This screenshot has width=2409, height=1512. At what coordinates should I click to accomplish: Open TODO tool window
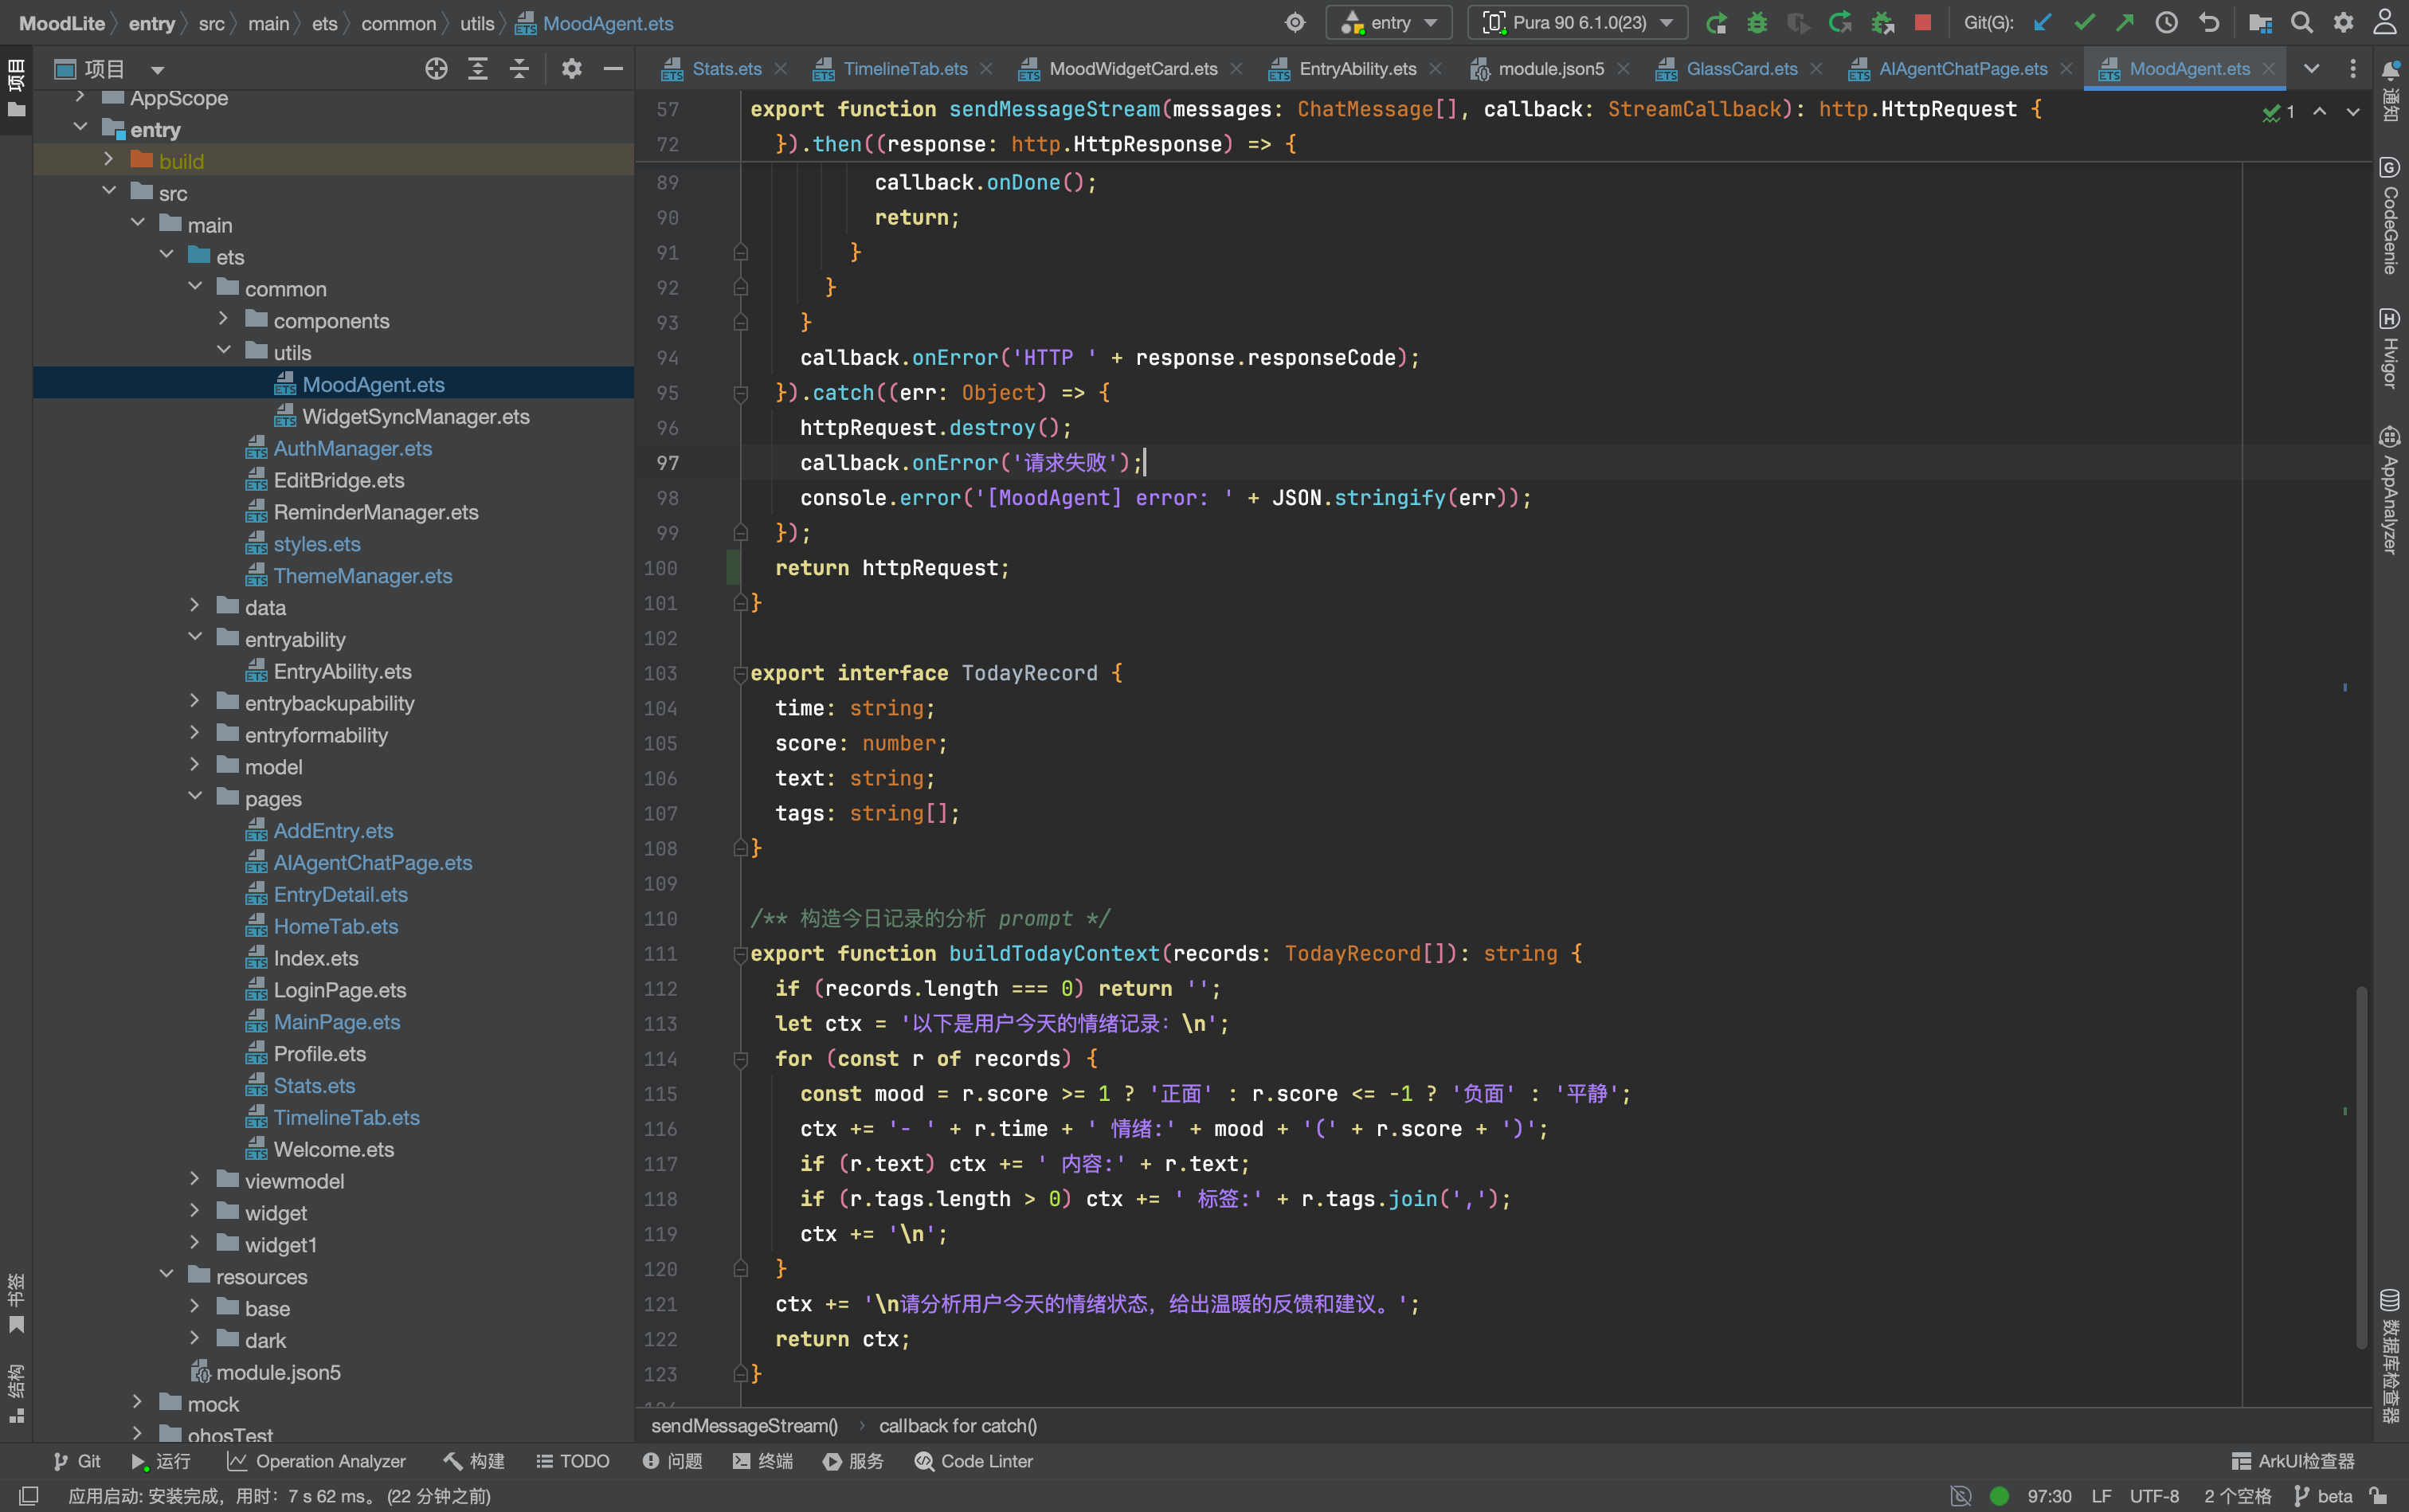click(573, 1461)
